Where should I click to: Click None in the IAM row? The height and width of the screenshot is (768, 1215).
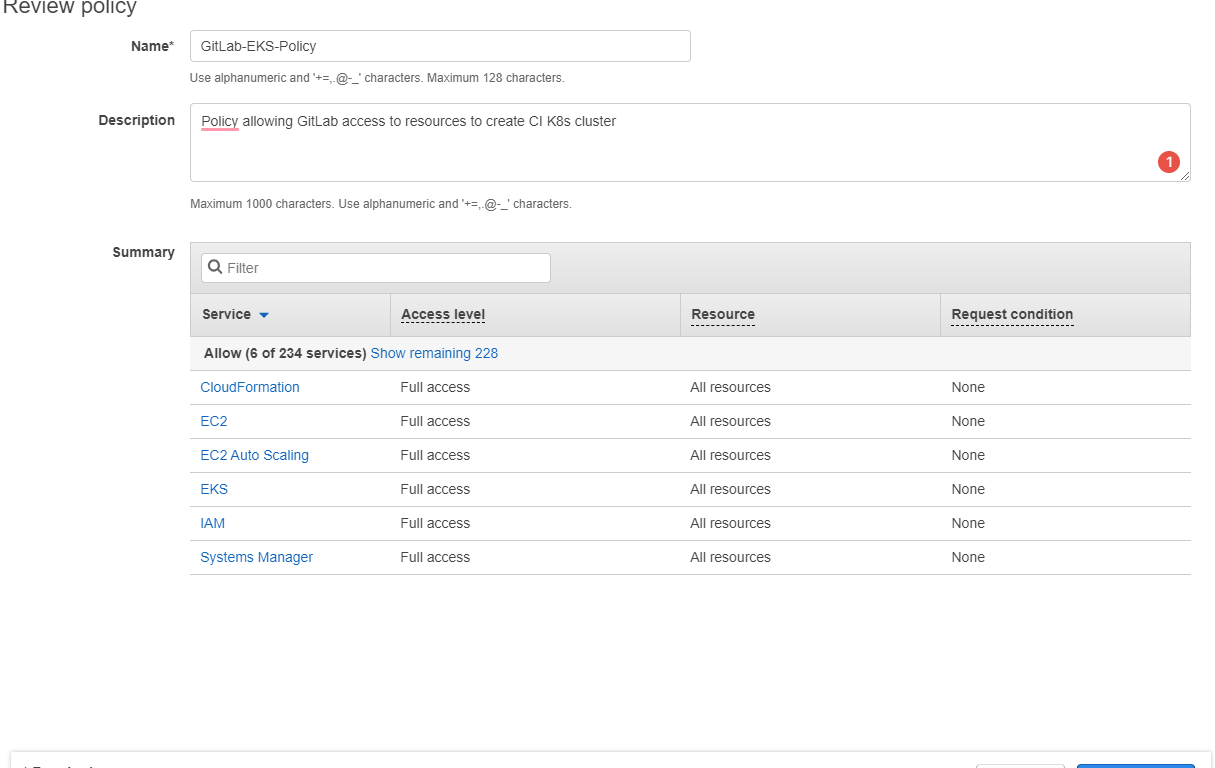point(968,523)
